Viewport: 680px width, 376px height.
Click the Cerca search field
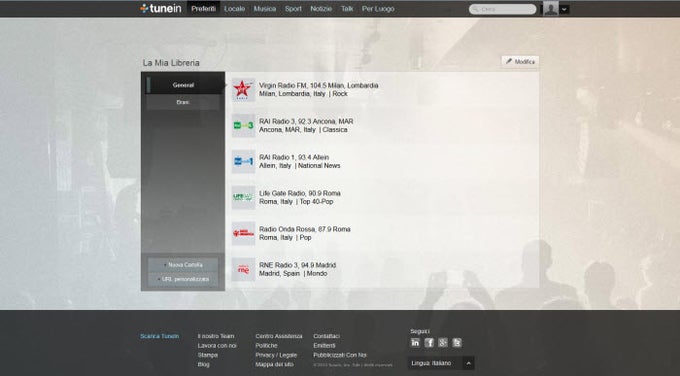coord(503,9)
